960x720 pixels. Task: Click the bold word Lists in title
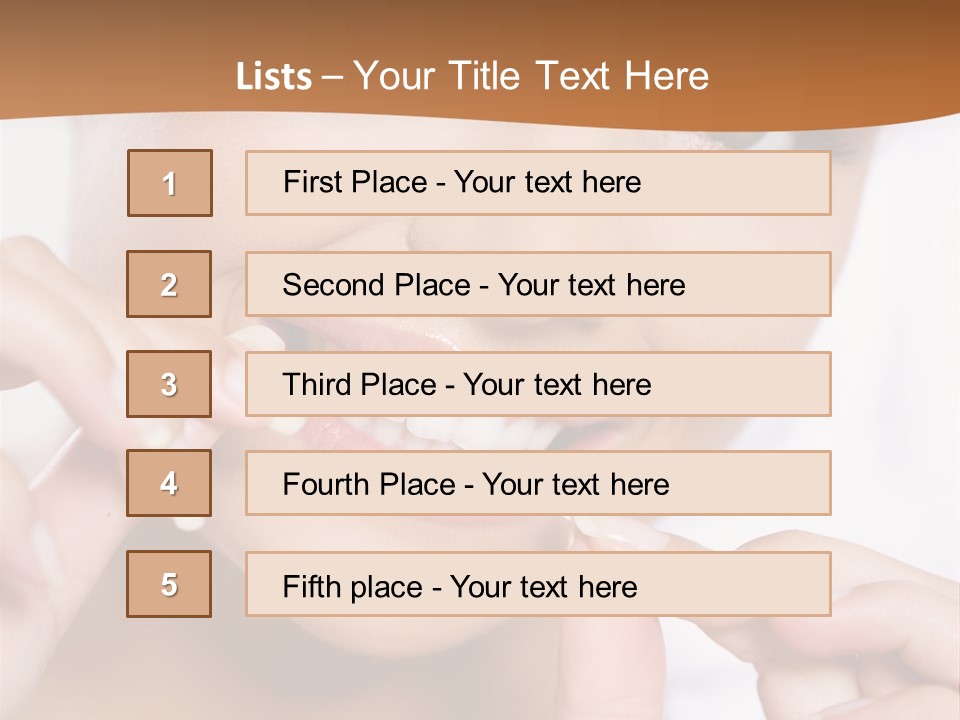click(274, 77)
